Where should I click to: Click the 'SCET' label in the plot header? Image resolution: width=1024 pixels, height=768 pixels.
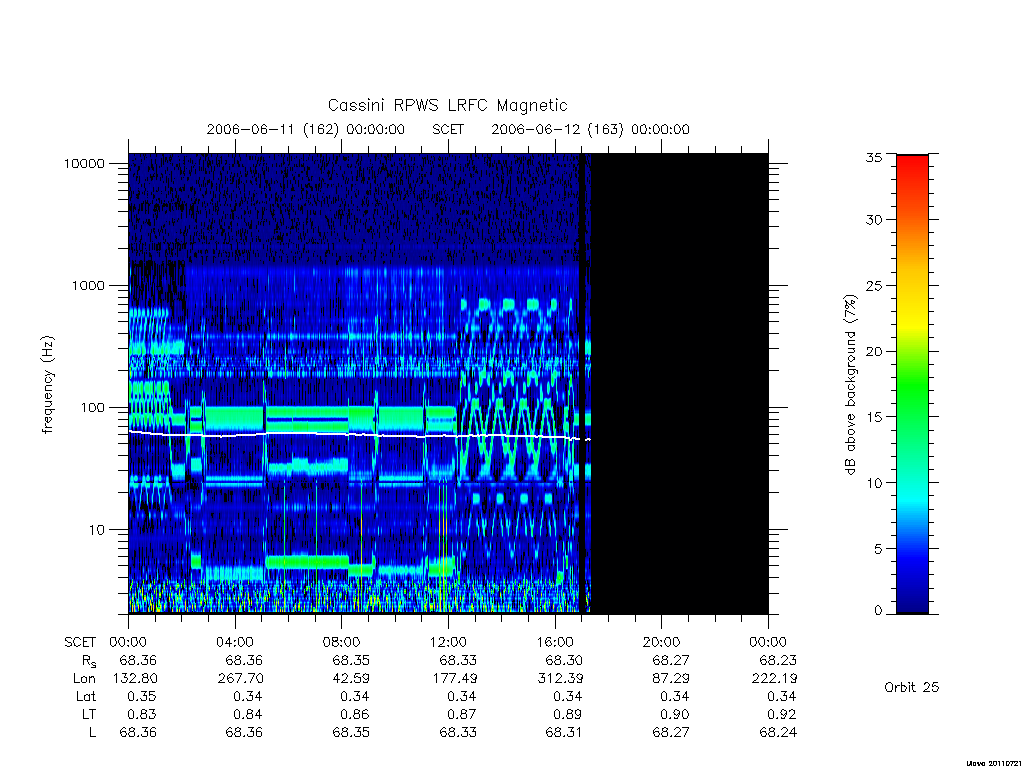point(448,129)
